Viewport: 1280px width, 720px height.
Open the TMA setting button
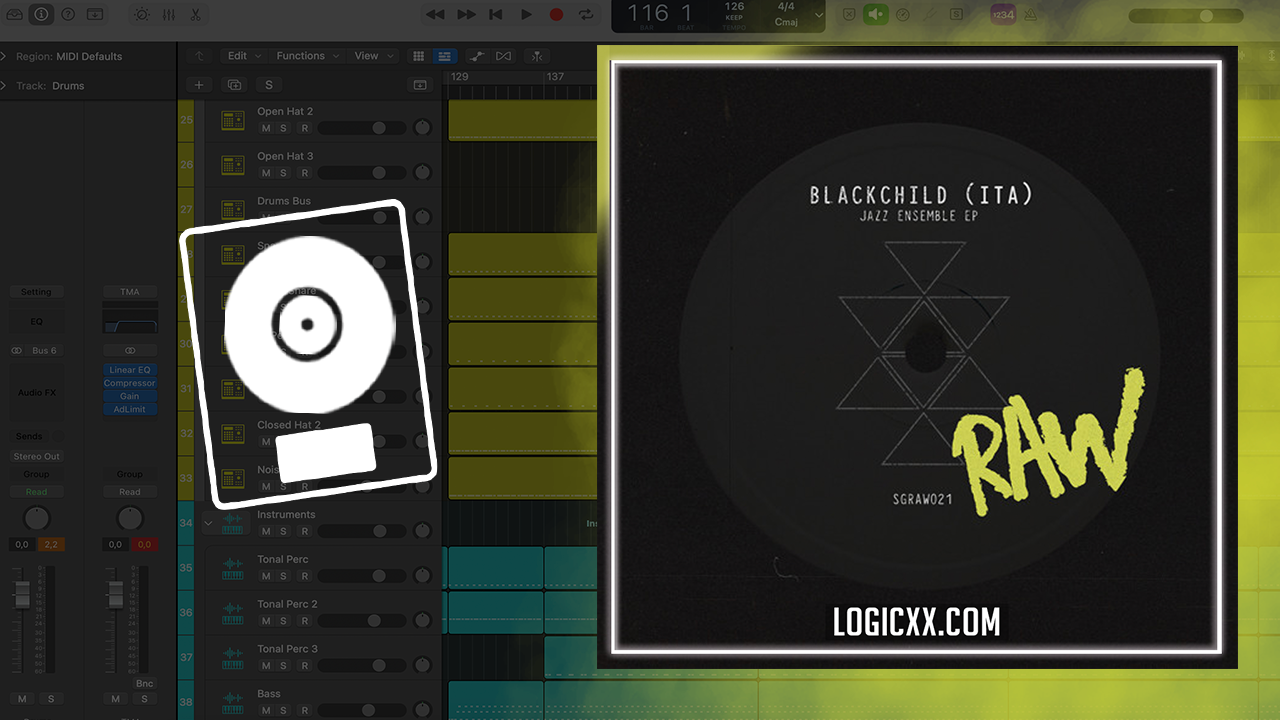(x=130, y=292)
